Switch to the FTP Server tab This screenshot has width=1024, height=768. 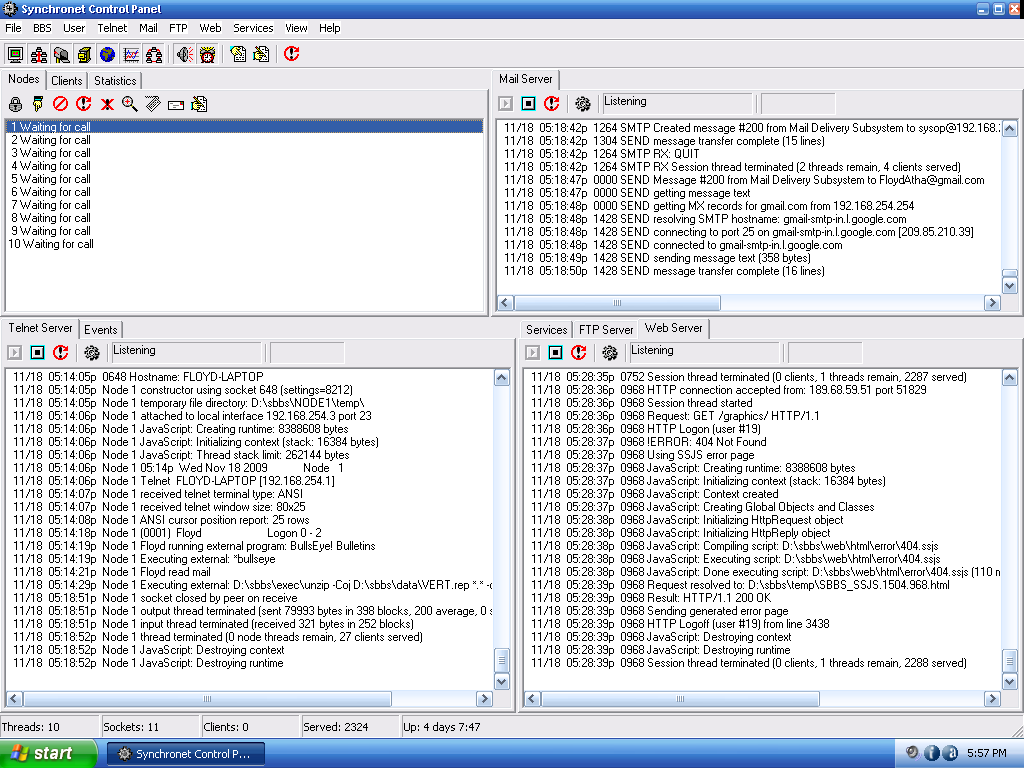606,329
